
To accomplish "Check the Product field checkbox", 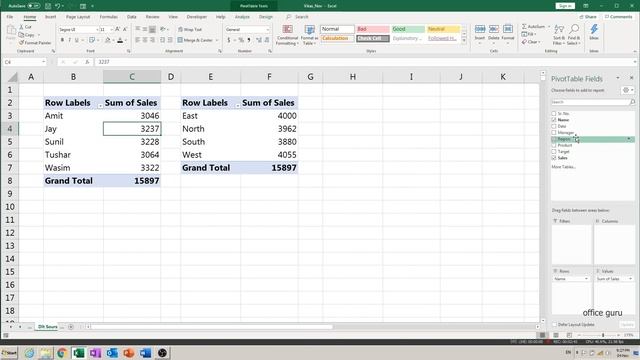I will [x=554, y=145].
